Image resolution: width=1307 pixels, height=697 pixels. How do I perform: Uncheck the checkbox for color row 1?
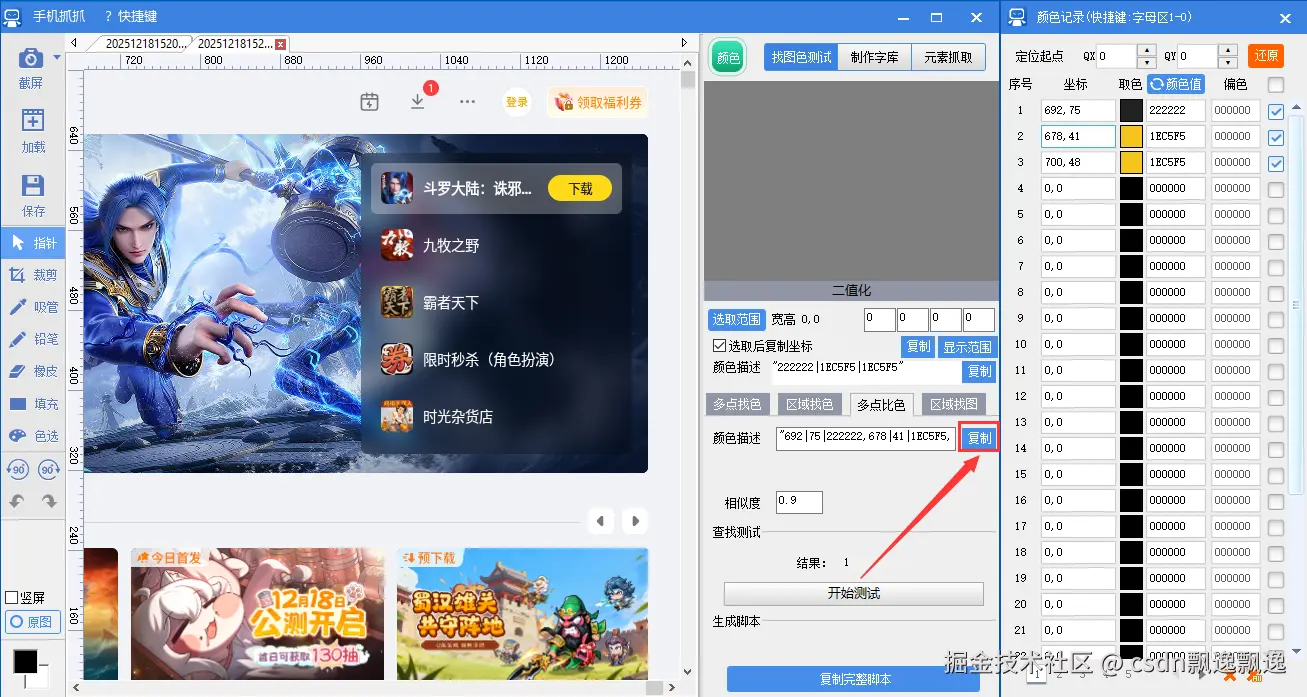1276,111
